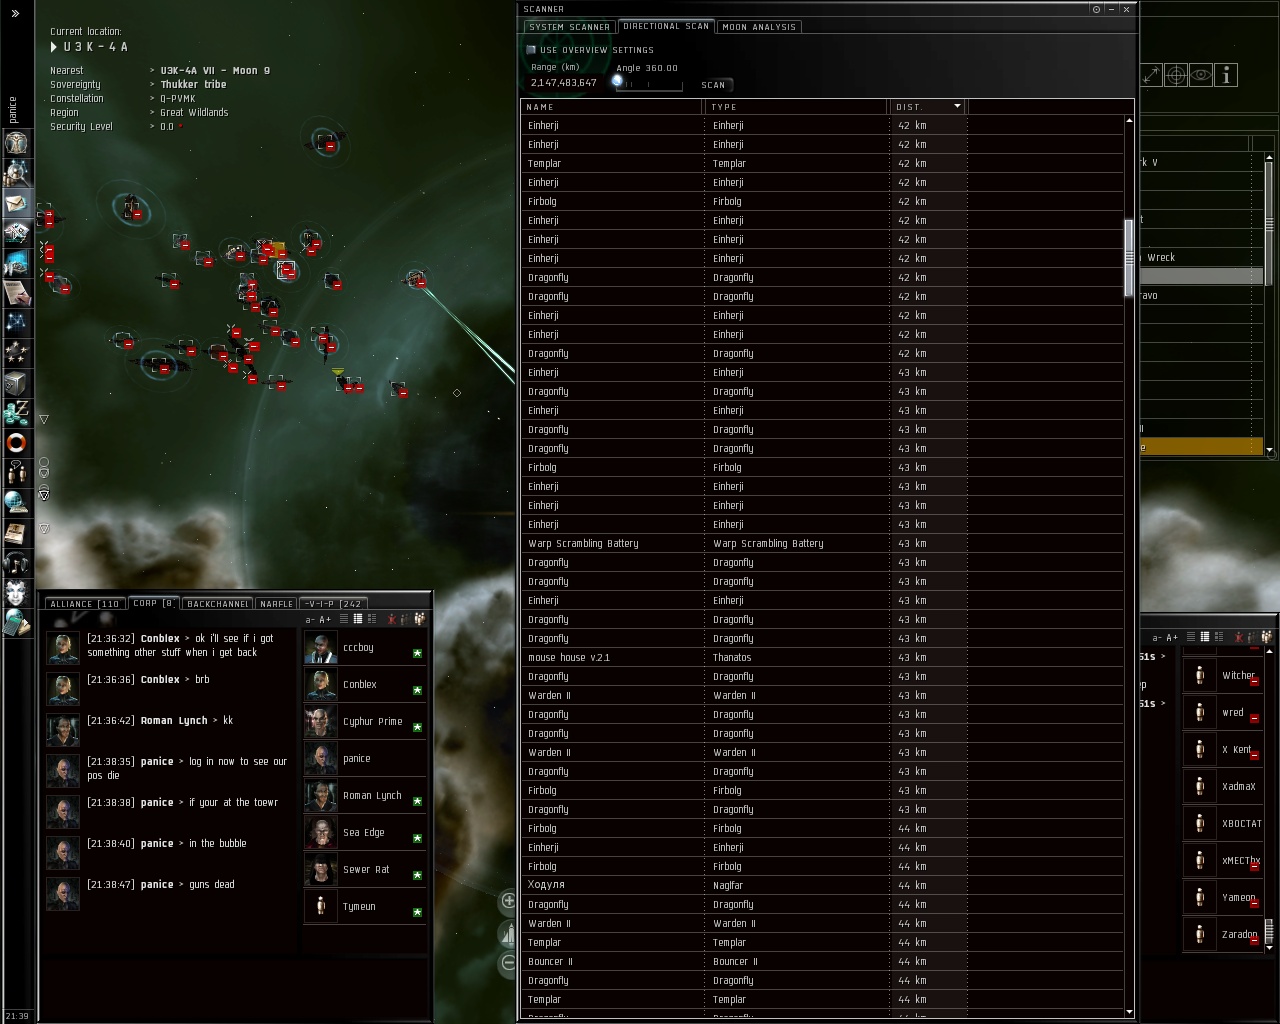1280x1024 pixels.
Task: Open the calculator and globe icon
Action: (16, 623)
